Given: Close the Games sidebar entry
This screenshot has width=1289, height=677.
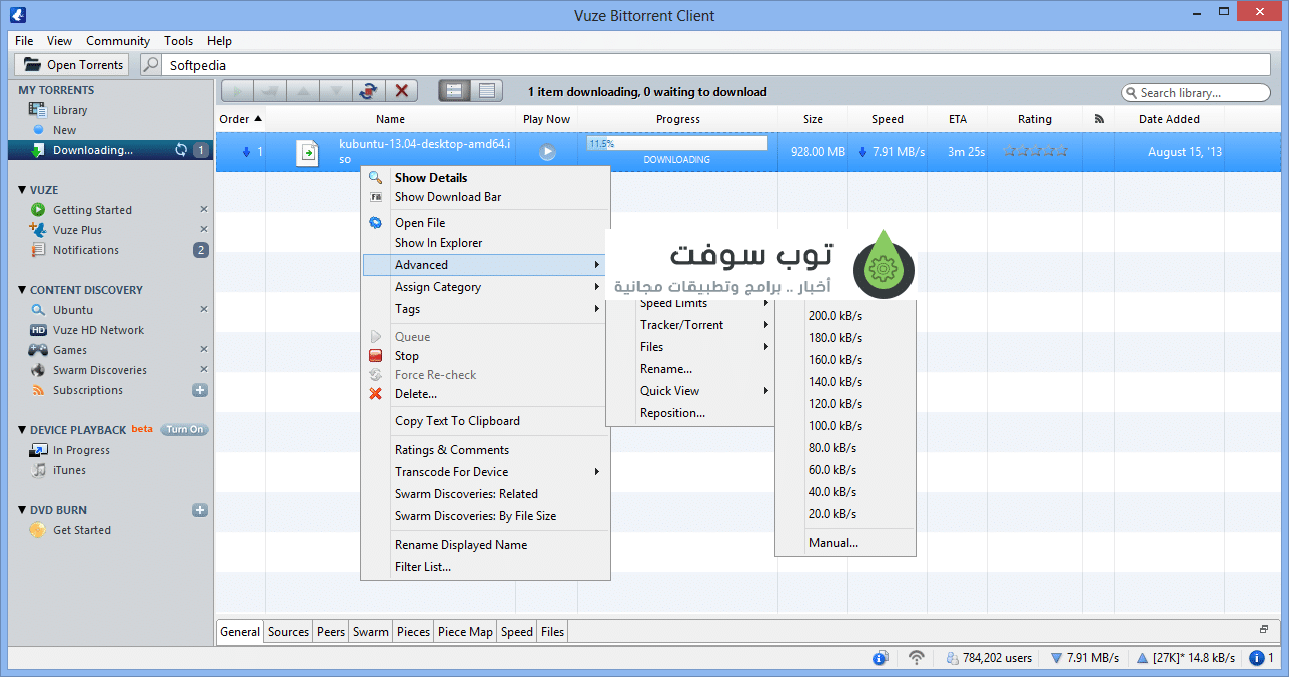Looking at the screenshot, I should tap(204, 350).
